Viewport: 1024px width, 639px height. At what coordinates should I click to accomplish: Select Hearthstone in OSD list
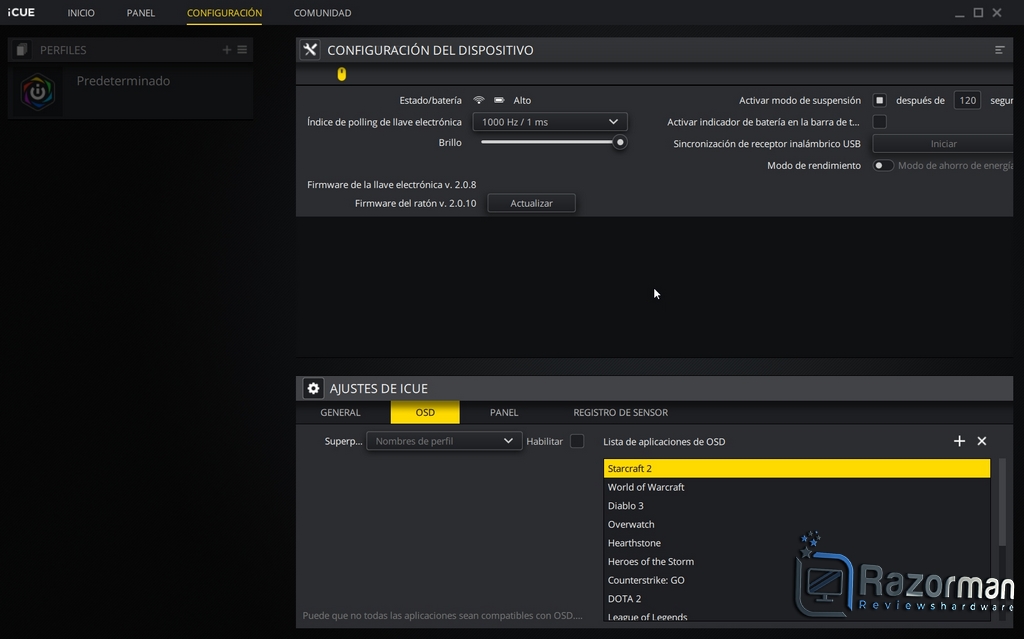pyautogui.click(x=797, y=543)
